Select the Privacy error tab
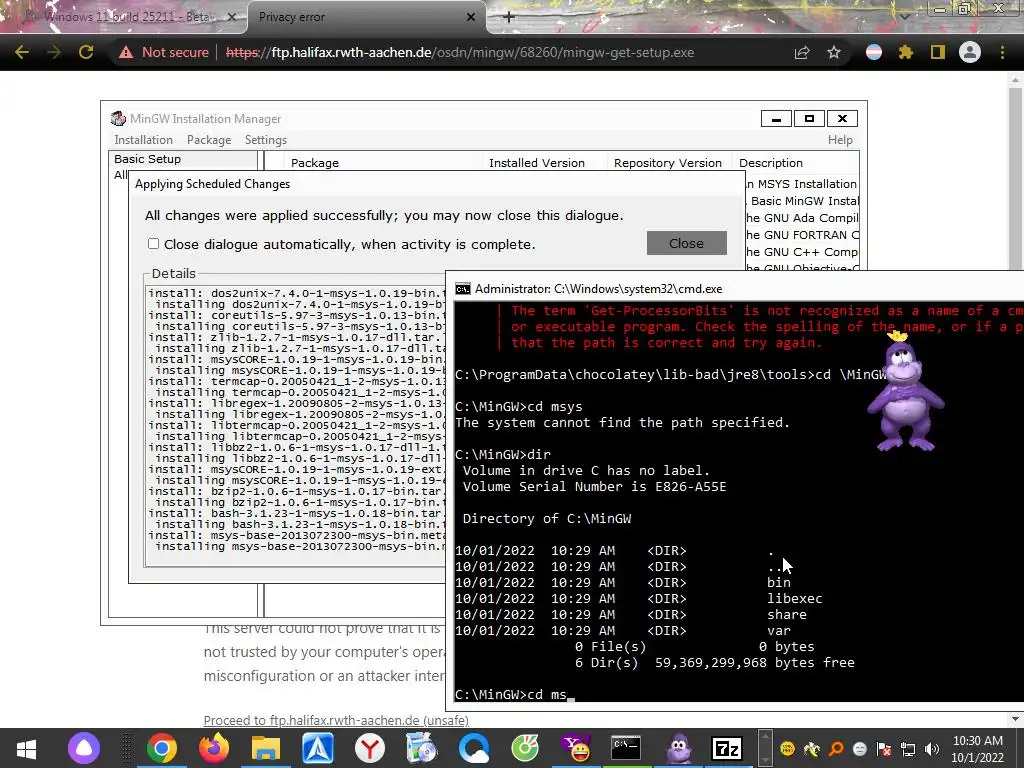 [366, 17]
